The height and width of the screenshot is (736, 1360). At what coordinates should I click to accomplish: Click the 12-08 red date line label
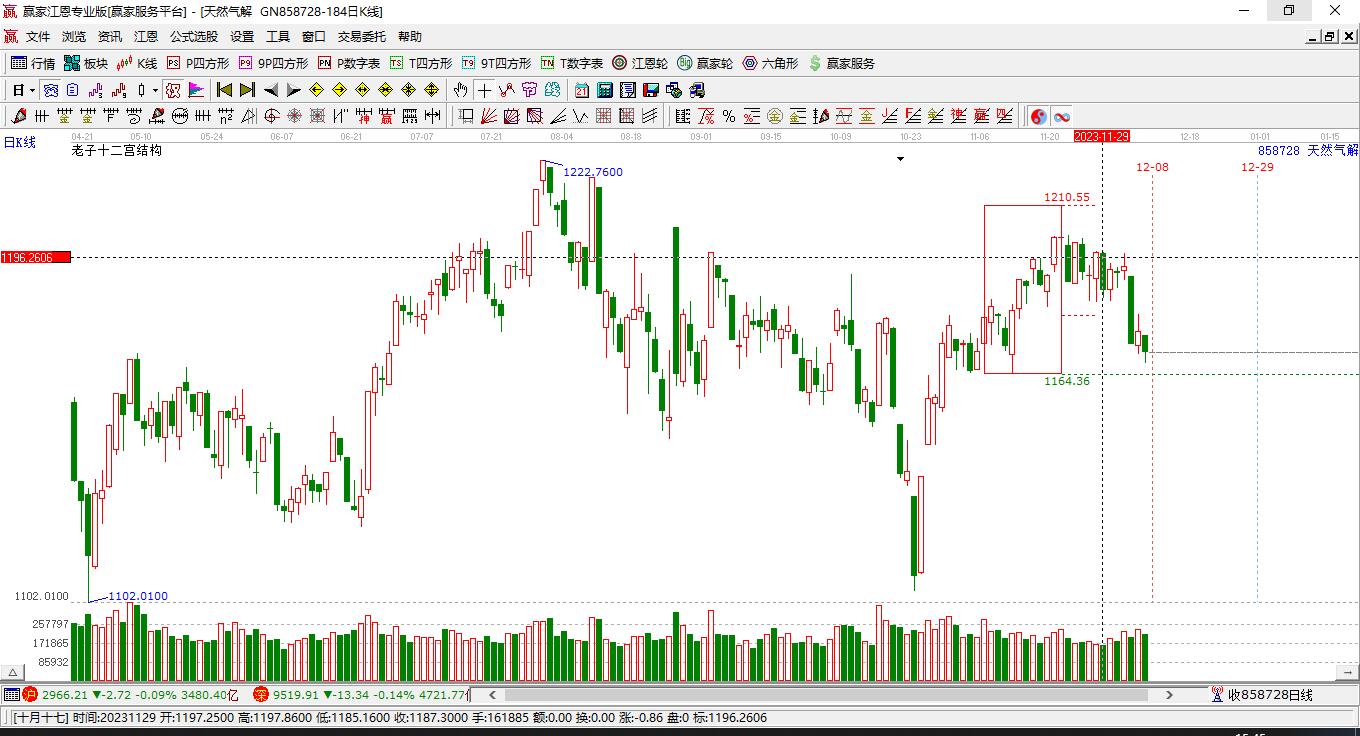point(1152,167)
